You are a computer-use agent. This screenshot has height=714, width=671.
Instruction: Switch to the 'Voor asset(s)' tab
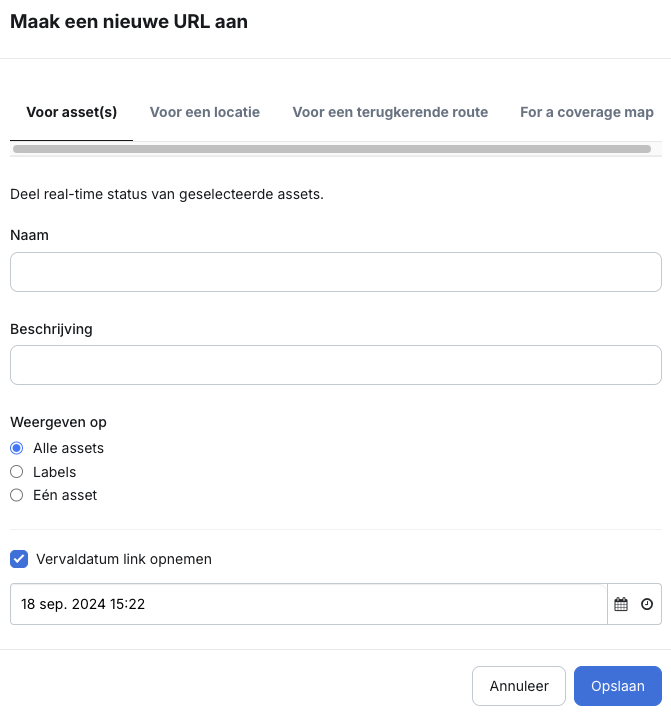click(71, 112)
